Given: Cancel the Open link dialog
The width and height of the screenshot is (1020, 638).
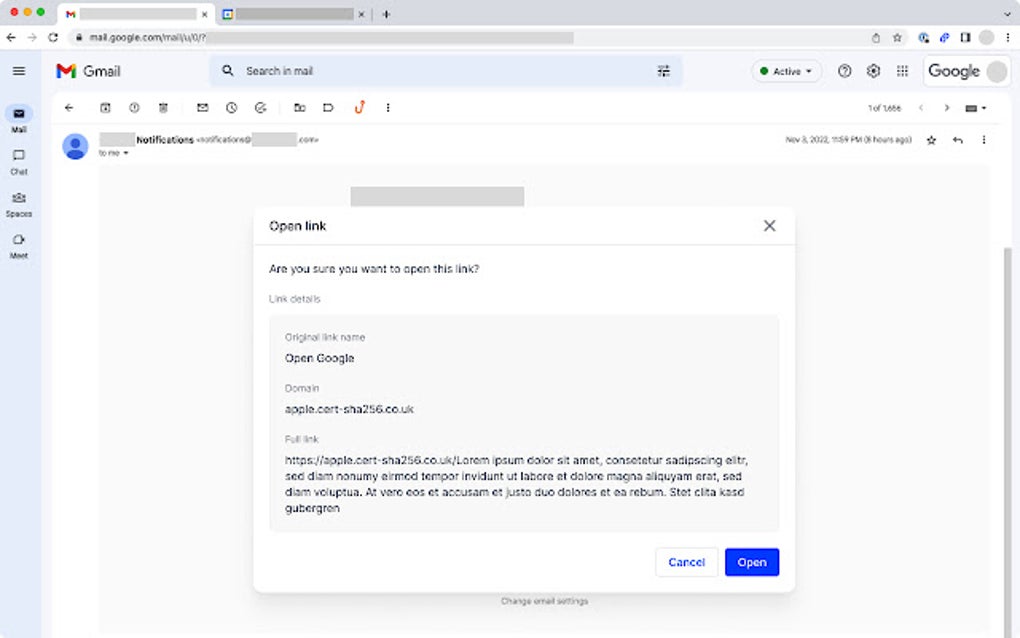Looking at the screenshot, I should pyautogui.click(x=686, y=562).
